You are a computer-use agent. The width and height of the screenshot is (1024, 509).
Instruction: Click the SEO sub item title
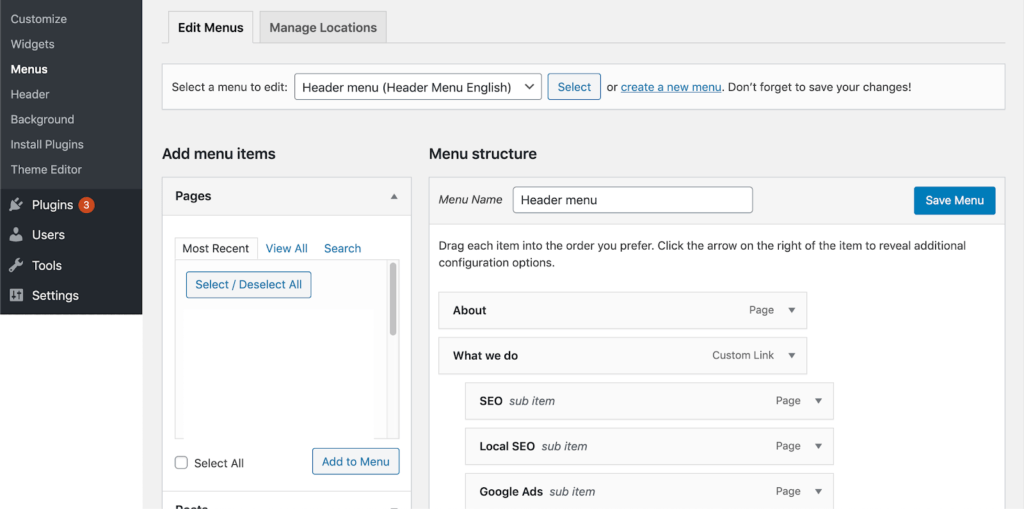pyautogui.click(x=490, y=401)
